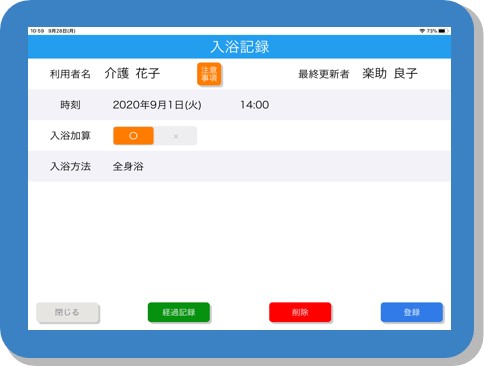
Task: Tap the last updater name 楽助 良子
Action: click(390, 73)
